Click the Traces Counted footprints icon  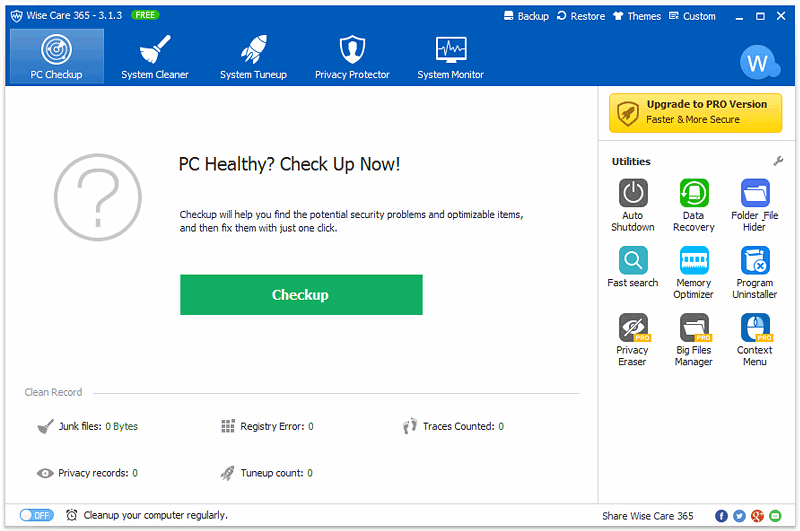(x=410, y=426)
